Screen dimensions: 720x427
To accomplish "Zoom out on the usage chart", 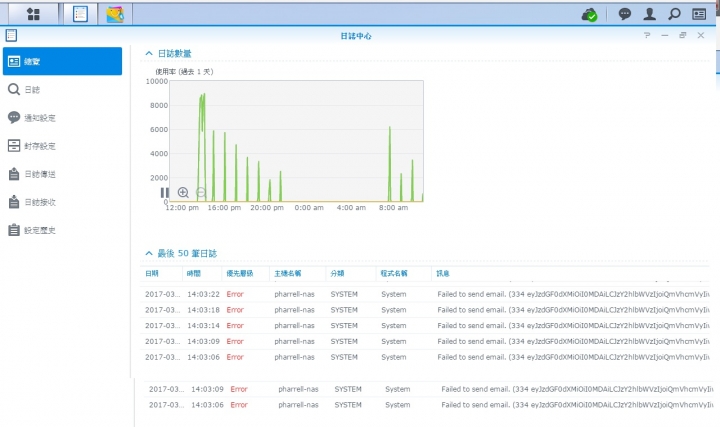I will click(201, 192).
